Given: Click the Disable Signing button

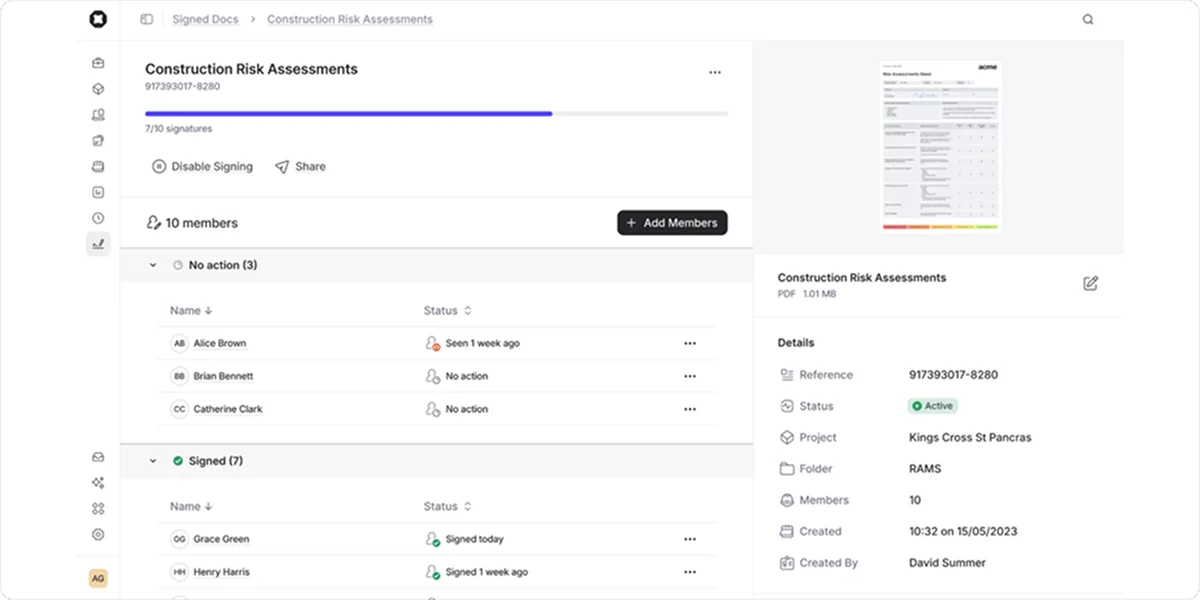Looking at the screenshot, I should [202, 167].
